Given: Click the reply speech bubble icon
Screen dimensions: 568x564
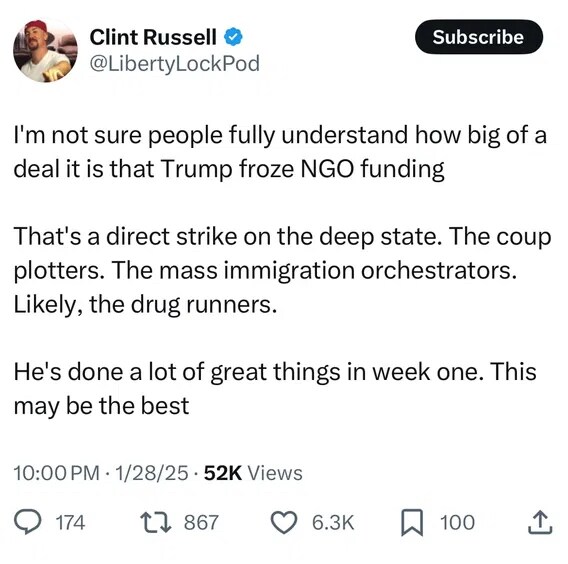Looking at the screenshot, I should (27, 522).
